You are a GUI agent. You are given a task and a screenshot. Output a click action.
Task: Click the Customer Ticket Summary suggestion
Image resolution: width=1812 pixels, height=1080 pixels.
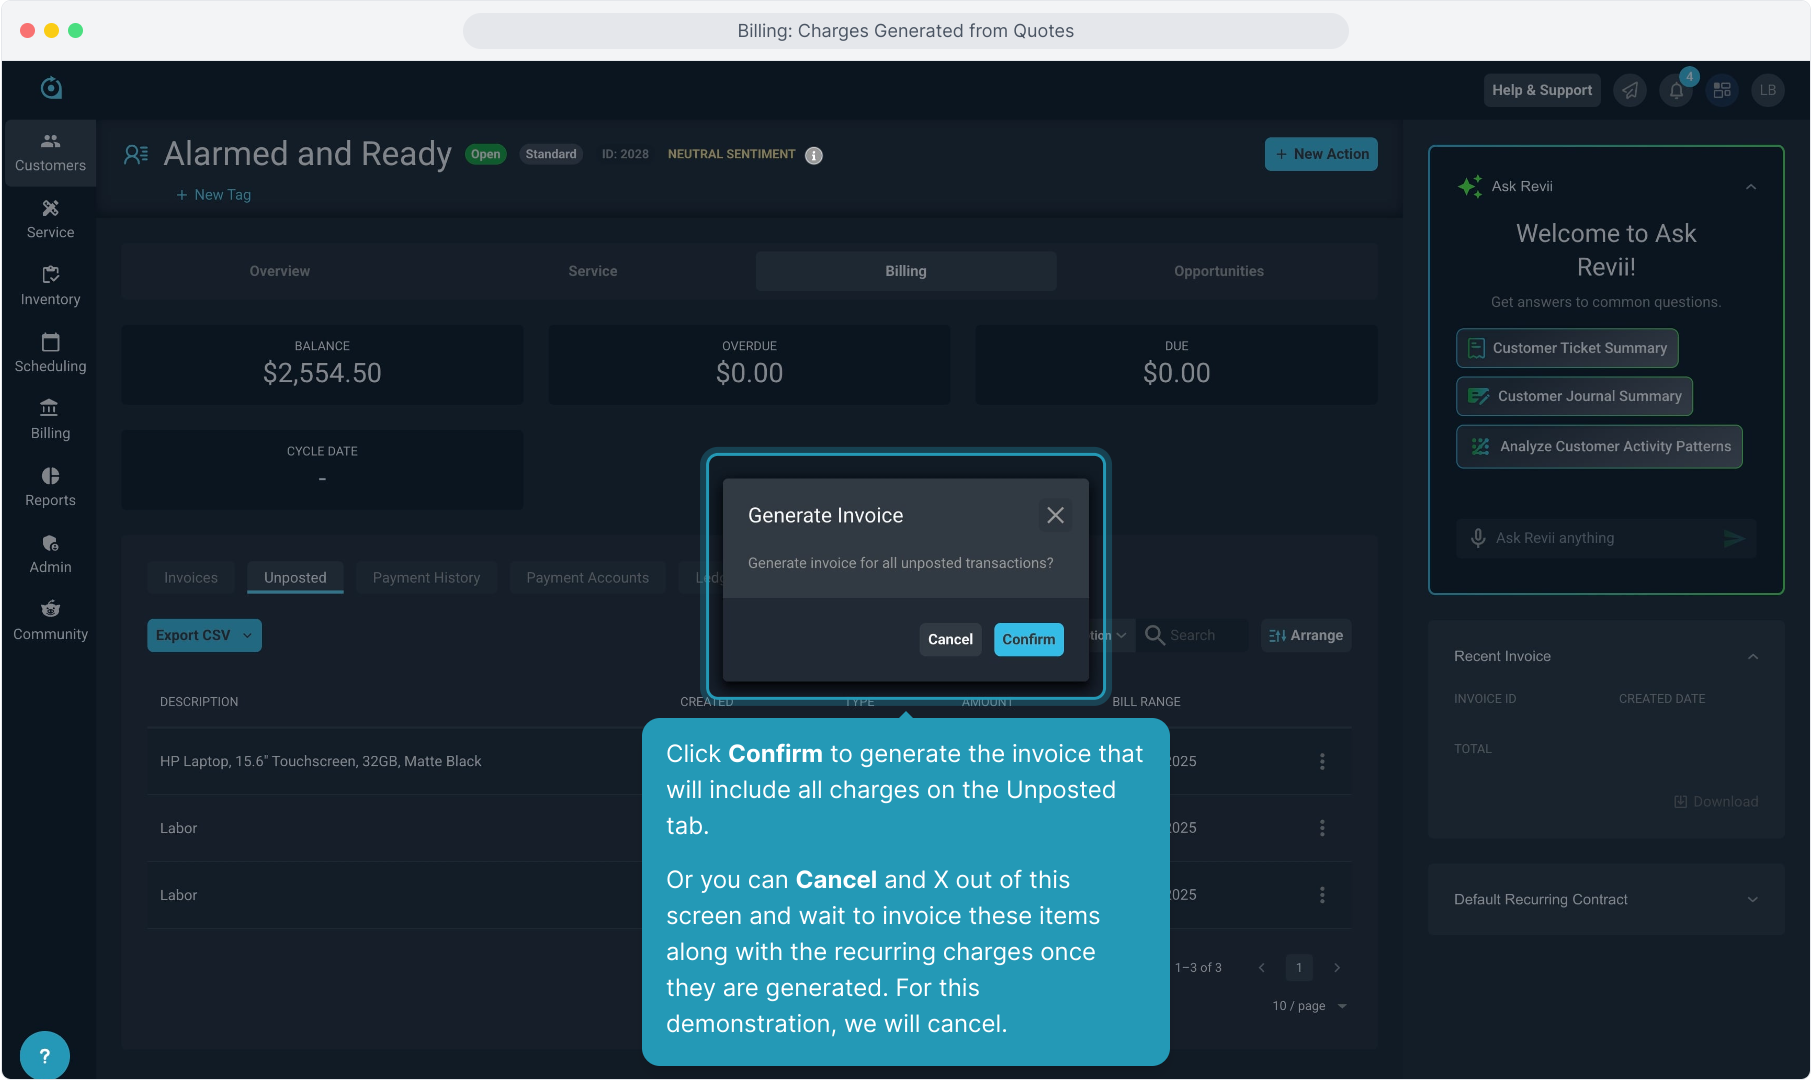tap(1567, 348)
